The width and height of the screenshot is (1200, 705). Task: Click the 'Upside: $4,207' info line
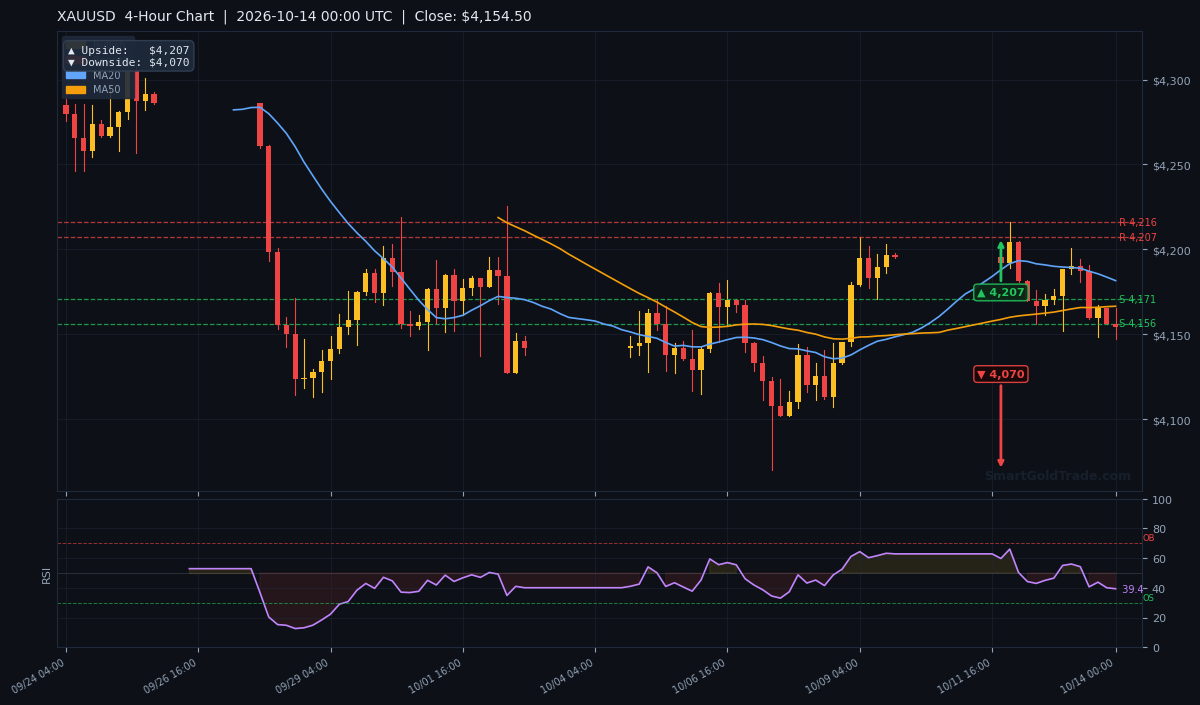[x=129, y=50]
